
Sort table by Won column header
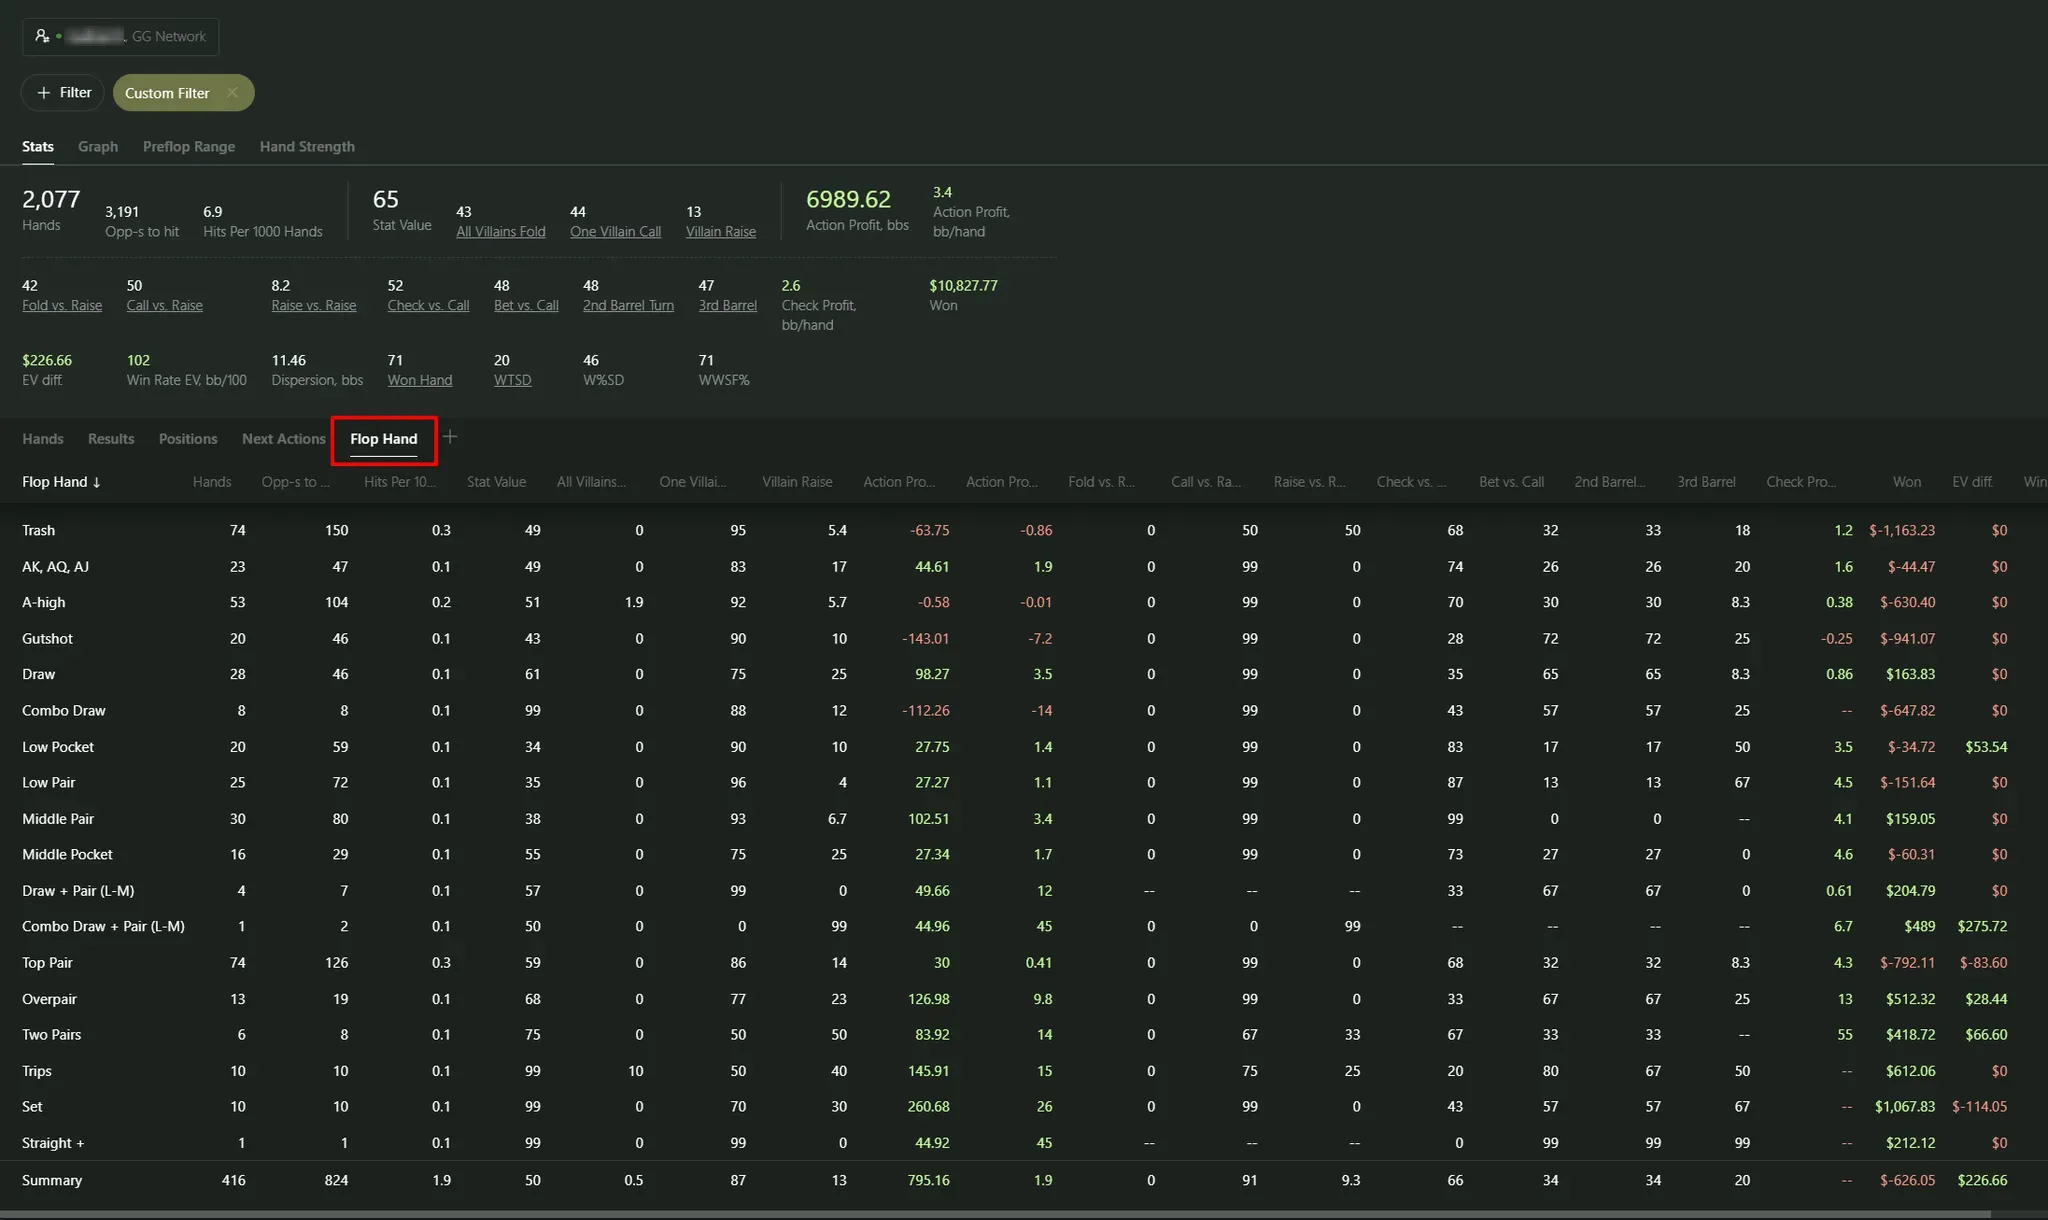pyautogui.click(x=1906, y=482)
